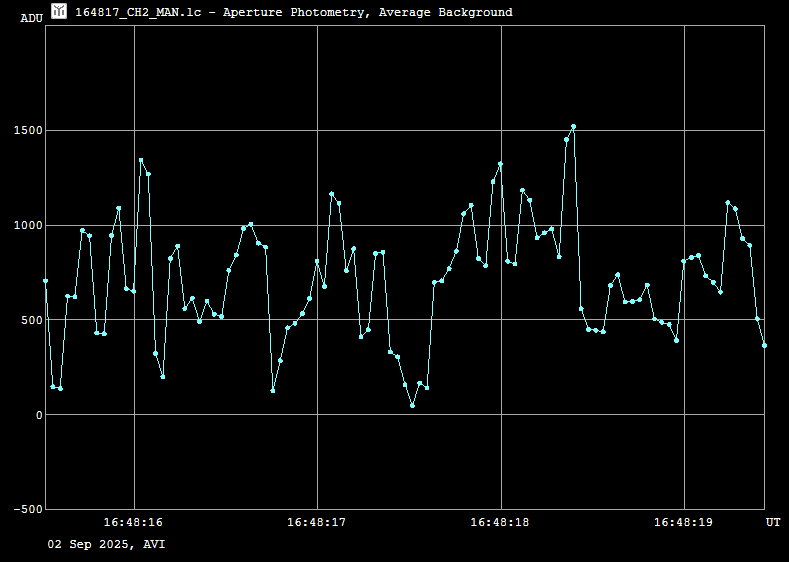
Task: Select the 16:48:19 time label
Action: (x=684, y=522)
